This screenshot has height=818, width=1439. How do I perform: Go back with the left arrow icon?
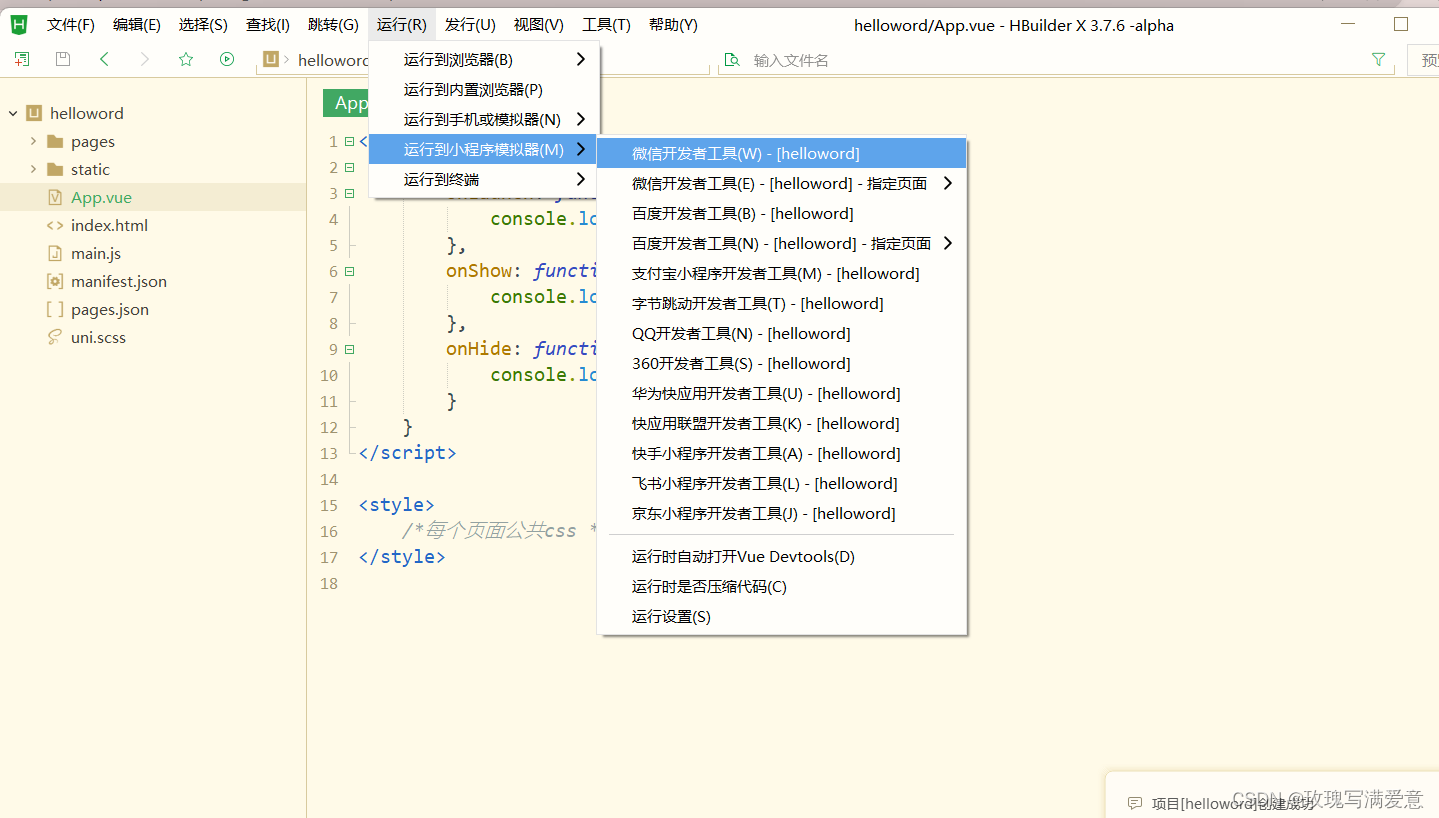tap(104, 59)
